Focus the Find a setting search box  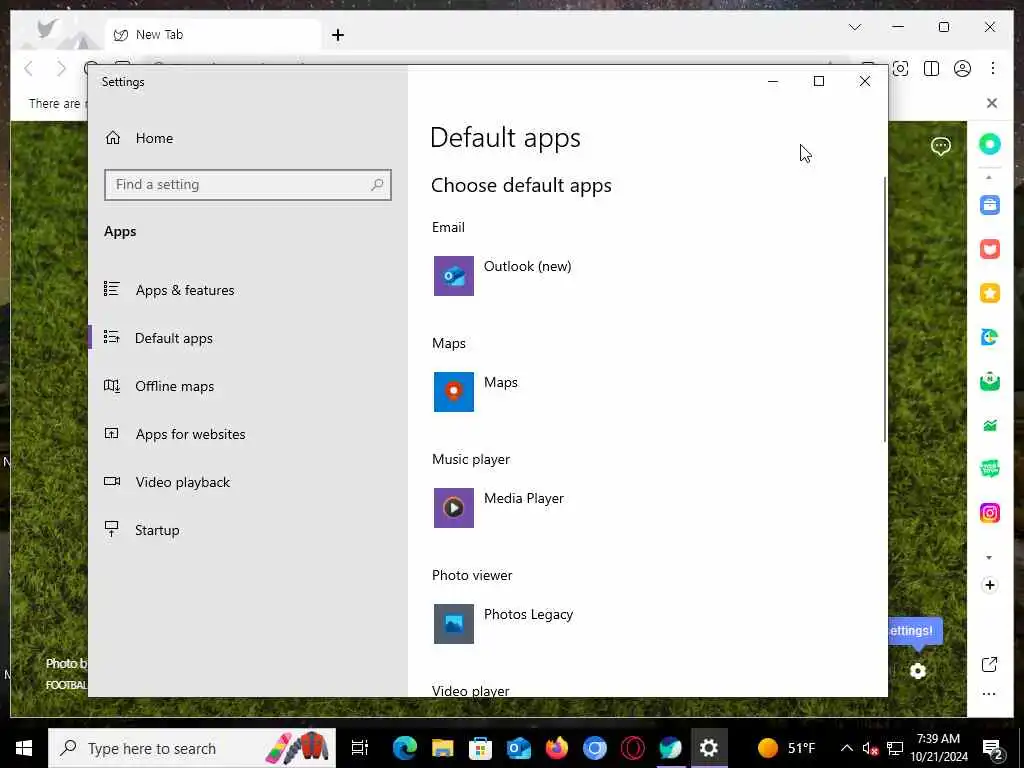point(248,185)
